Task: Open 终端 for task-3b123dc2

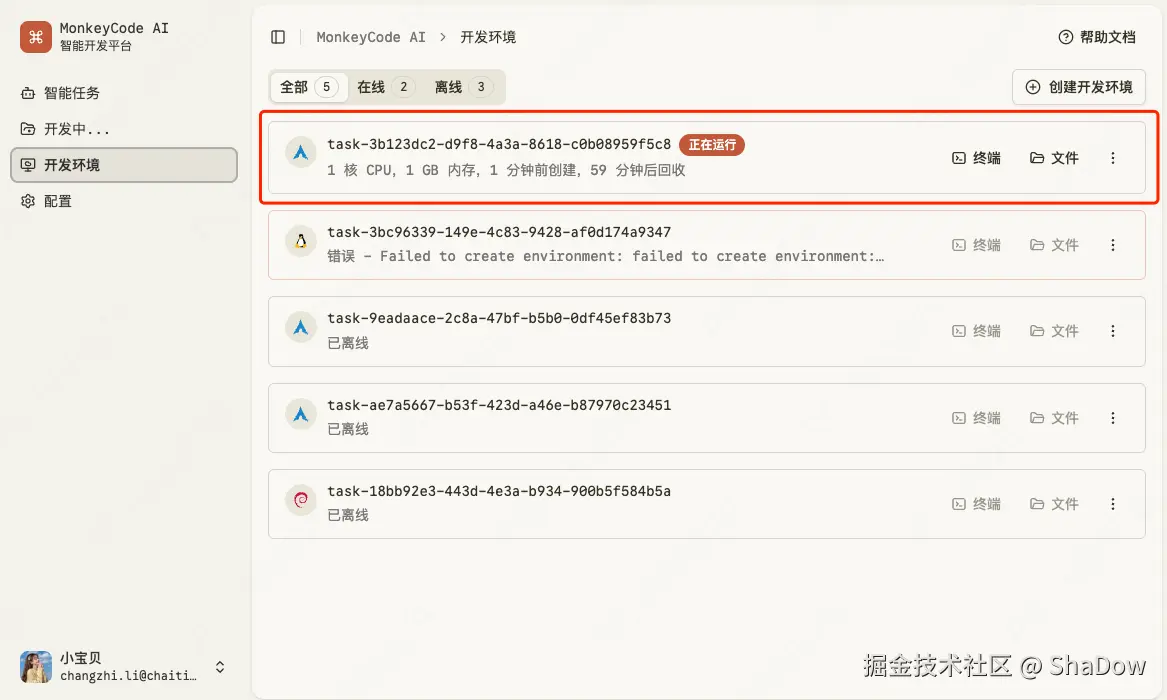Action: (976, 158)
